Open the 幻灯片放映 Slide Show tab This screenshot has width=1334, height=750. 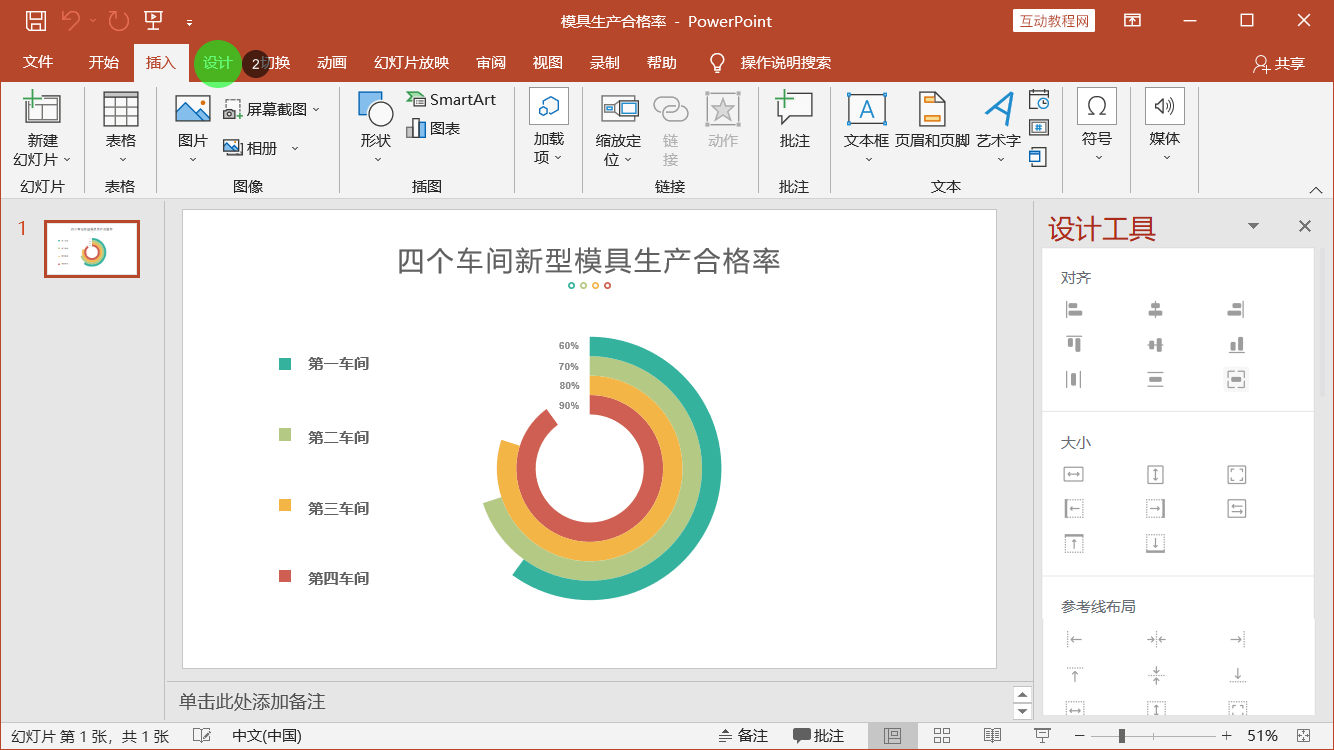point(412,62)
